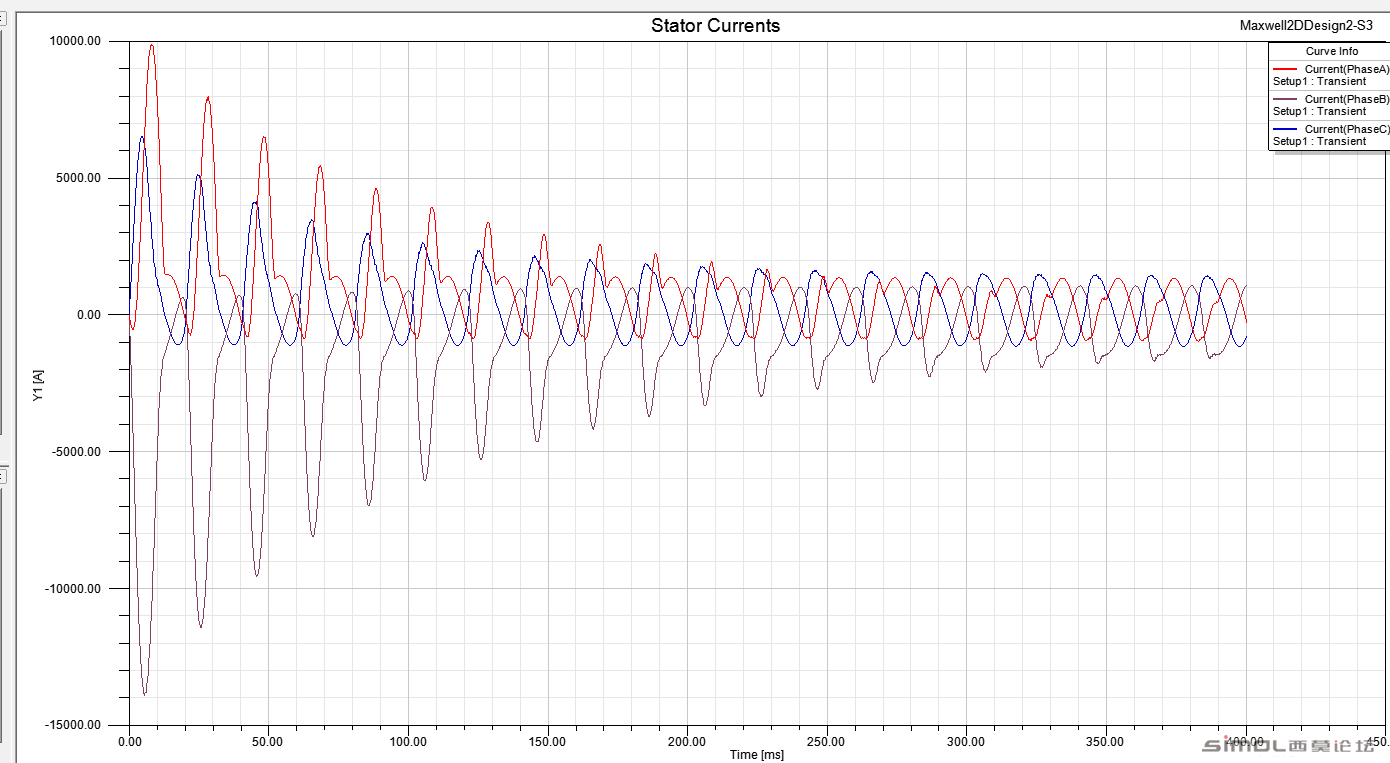Click the -10000.00 Y-axis tick value

[x=74, y=588]
